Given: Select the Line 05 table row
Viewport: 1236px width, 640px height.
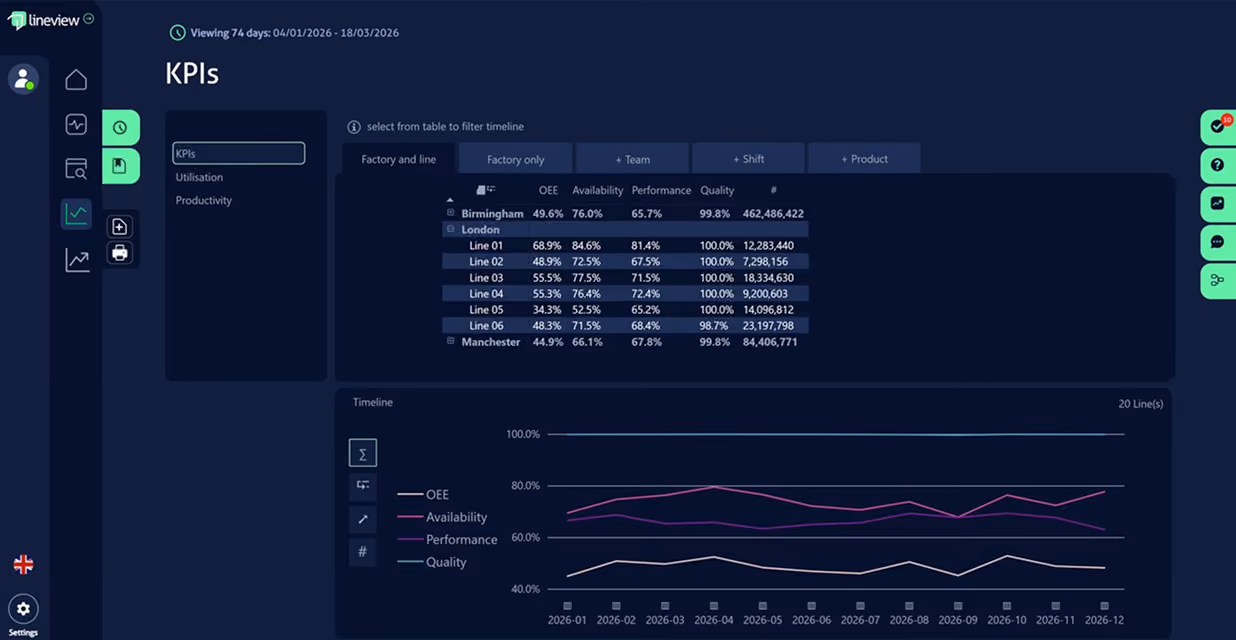Looking at the screenshot, I should pos(625,309).
